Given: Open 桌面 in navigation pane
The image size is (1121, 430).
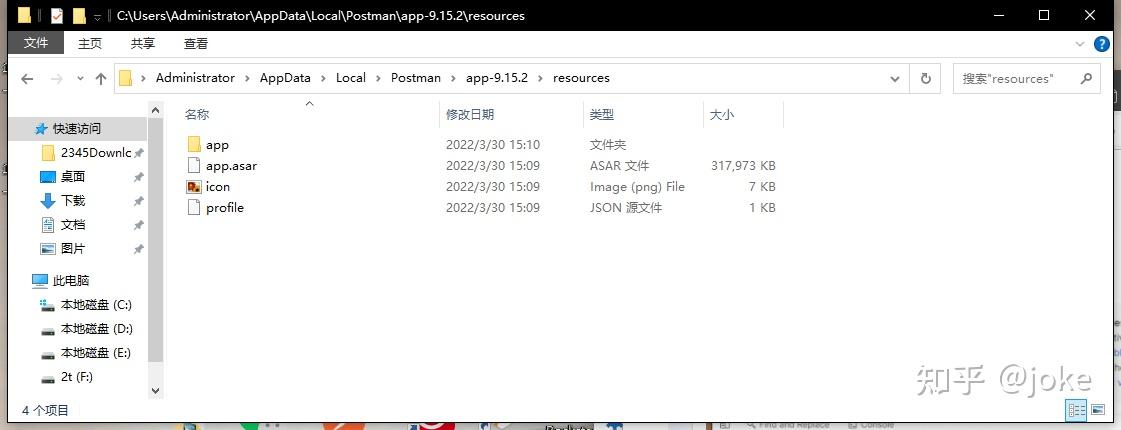Looking at the screenshot, I should click(73, 177).
